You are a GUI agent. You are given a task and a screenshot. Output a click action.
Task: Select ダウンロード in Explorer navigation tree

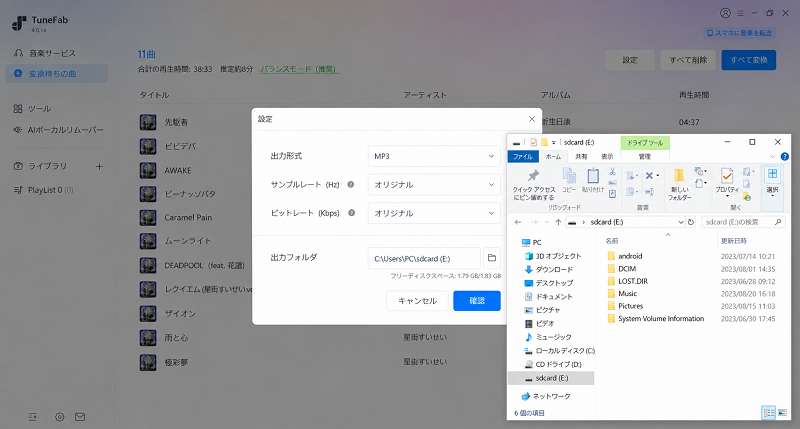pos(554,269)
